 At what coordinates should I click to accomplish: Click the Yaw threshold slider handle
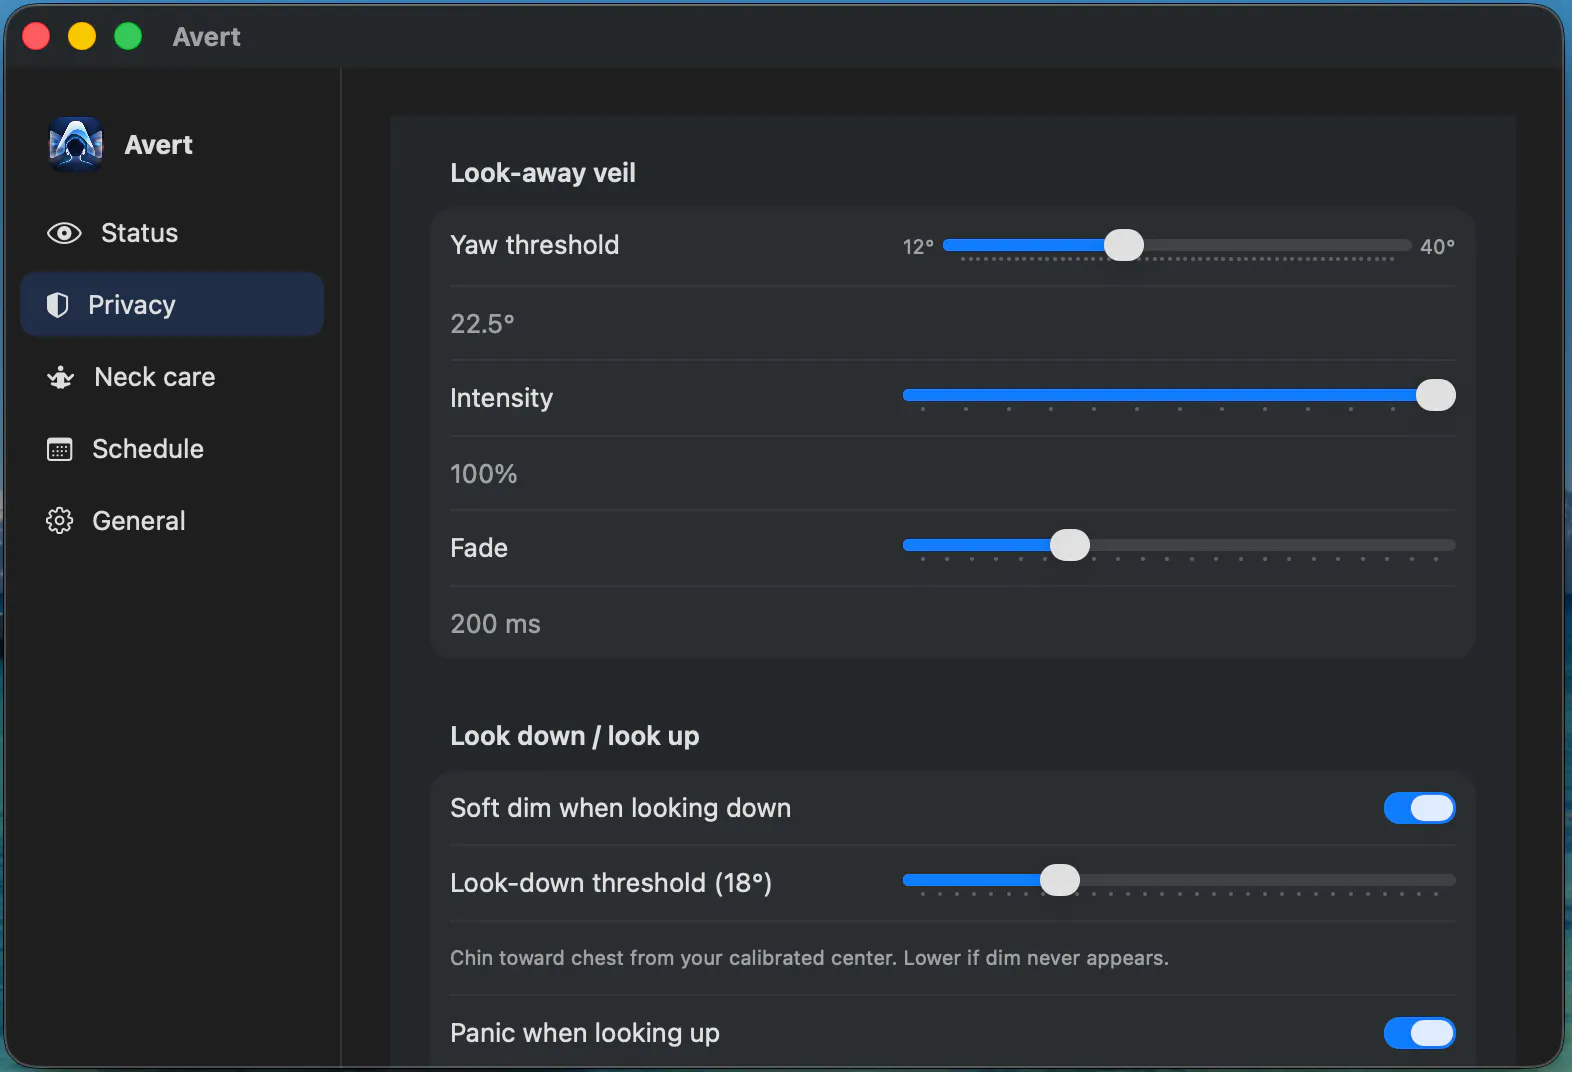coord(1124,245)
